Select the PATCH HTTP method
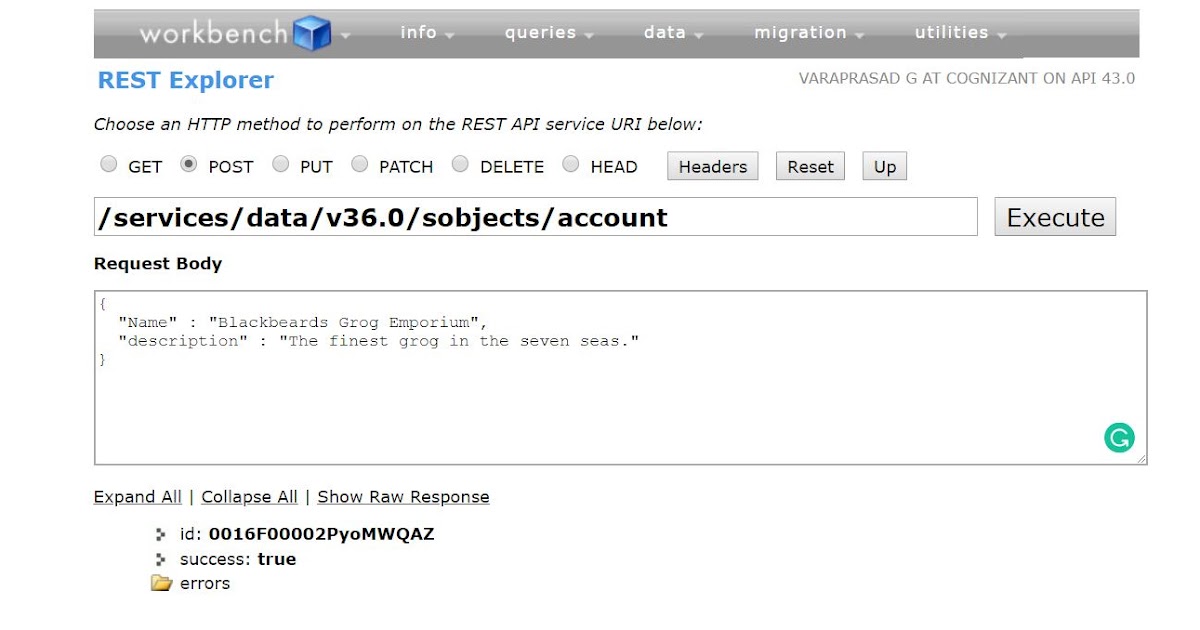 click(x=359, y=164)
